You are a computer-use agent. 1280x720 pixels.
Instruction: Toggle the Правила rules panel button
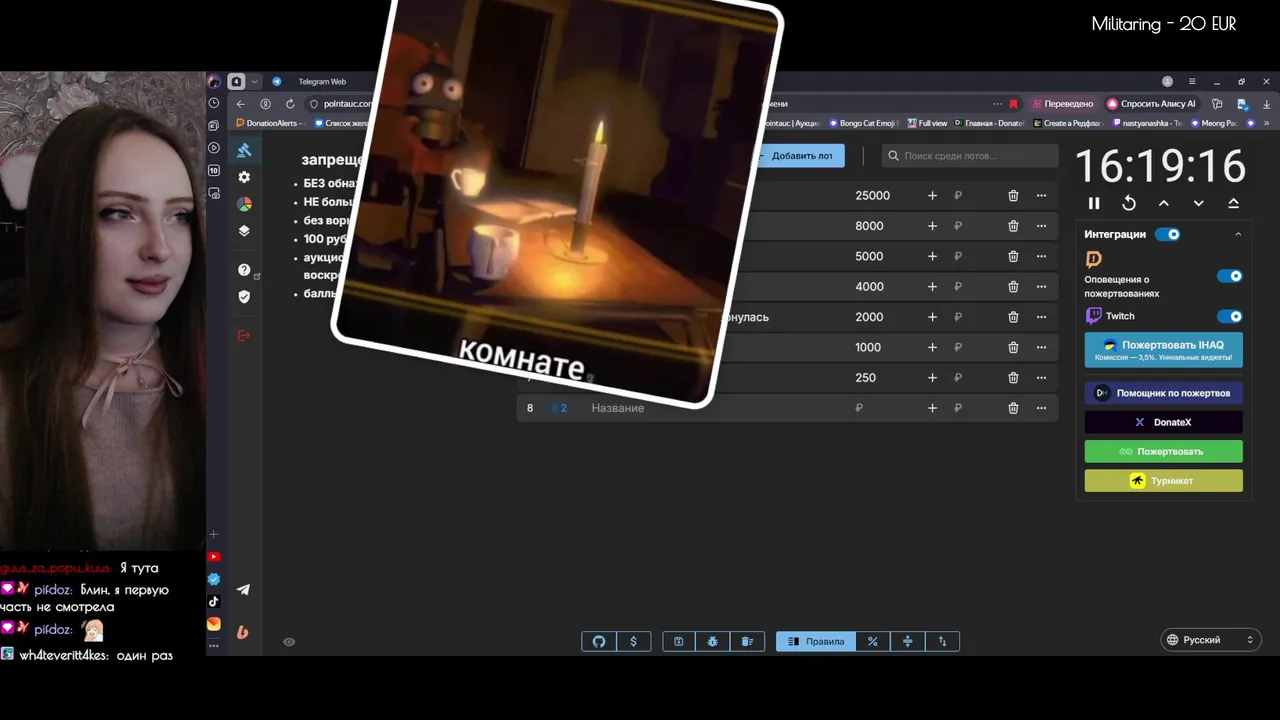816,642
